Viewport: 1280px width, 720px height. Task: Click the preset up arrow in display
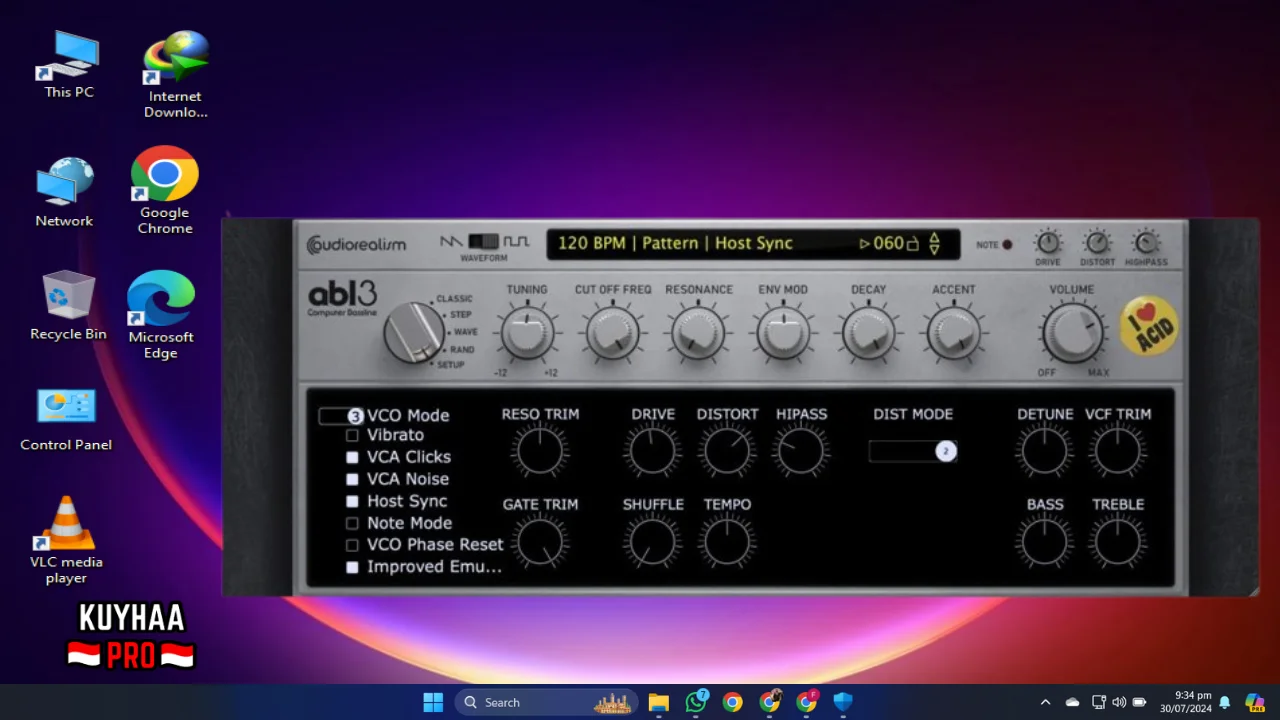[935, 237]
